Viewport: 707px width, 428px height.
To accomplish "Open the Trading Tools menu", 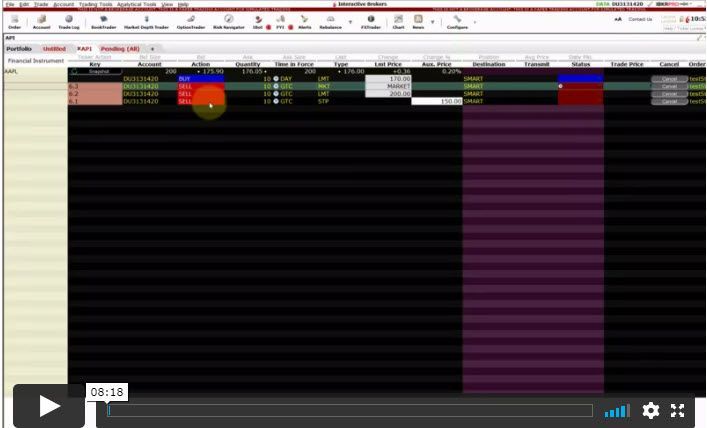I will click(x=95, y=4).
